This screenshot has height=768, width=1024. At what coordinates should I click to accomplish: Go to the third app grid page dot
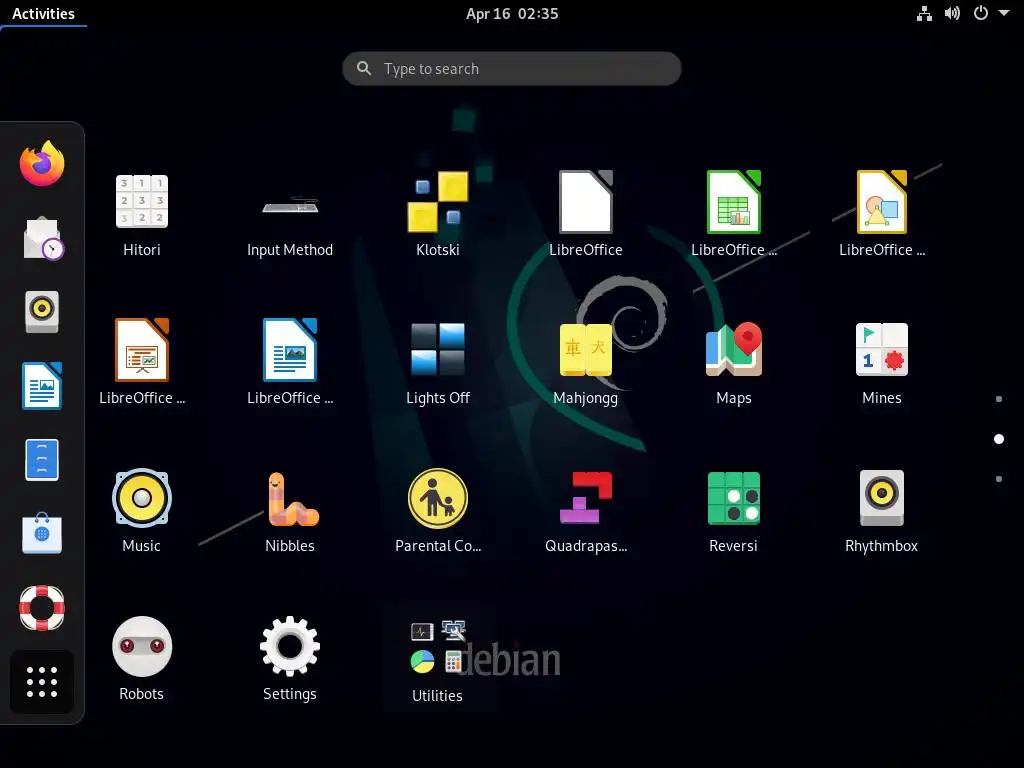click(x=999, y=479)
